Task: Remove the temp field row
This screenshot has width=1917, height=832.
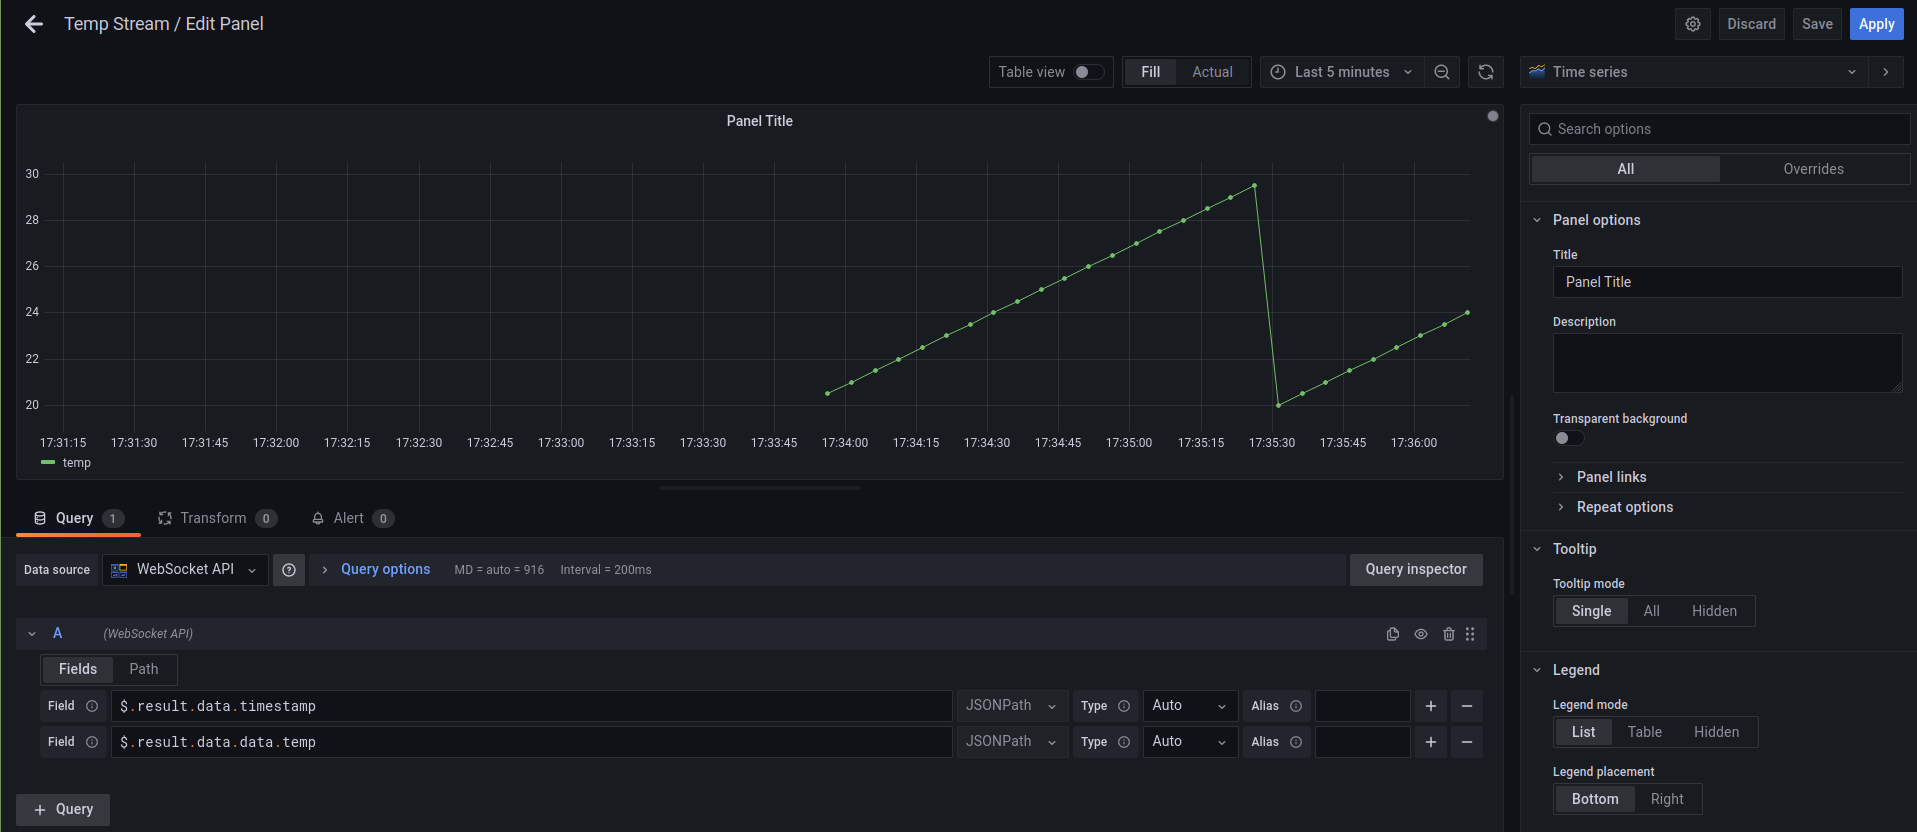Action: coord(1466,742)
